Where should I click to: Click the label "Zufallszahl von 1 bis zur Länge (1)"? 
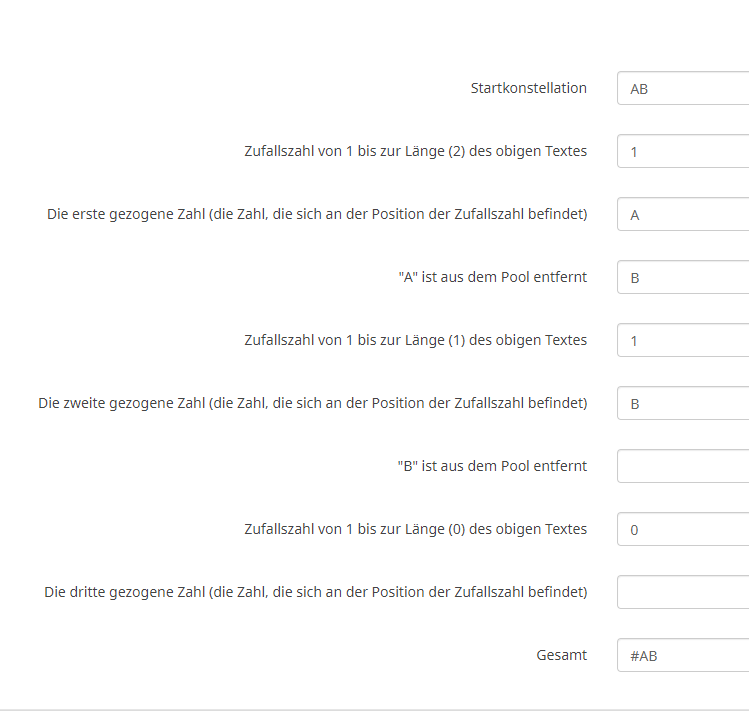click(x=415, y=340)
